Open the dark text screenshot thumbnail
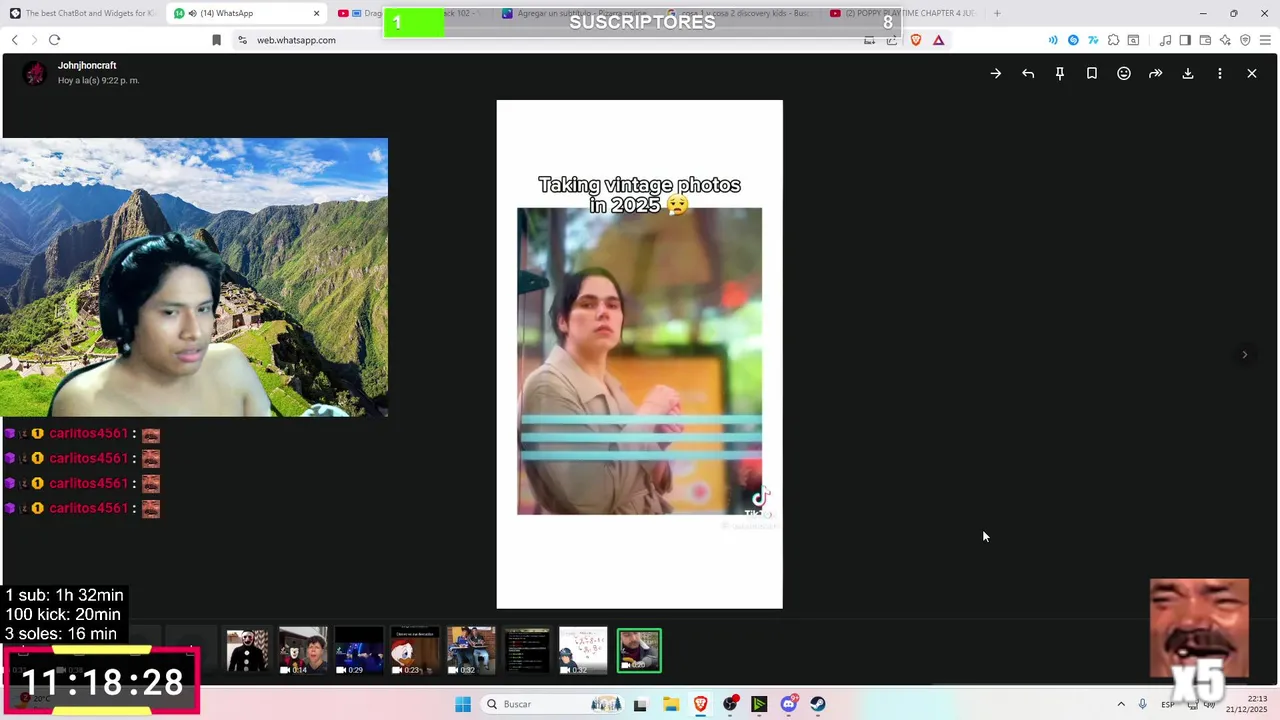The height and width of the screenshot is (720, 1280). coord(527,651)
